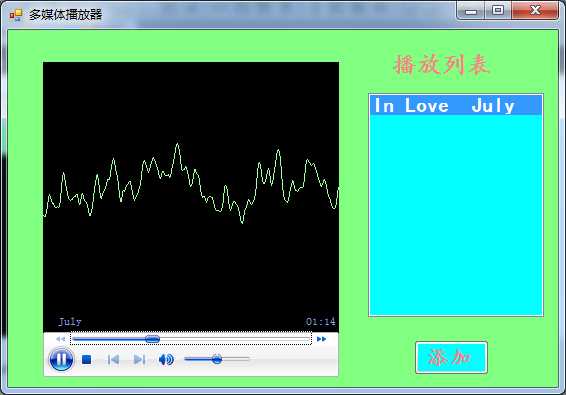Click the rewind double-arrow icon

61,339
